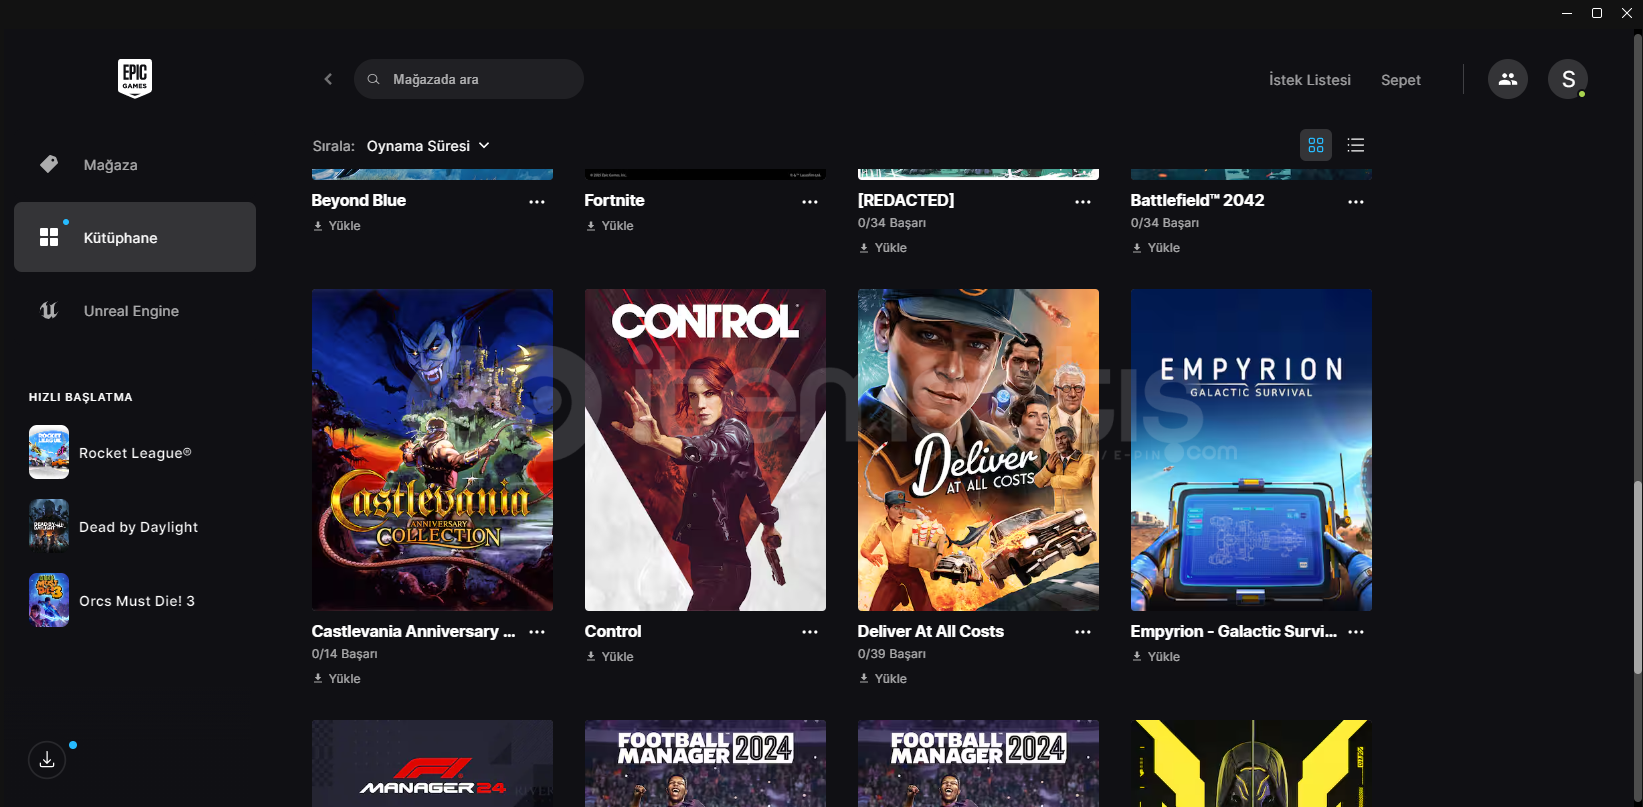Go to Kütüphane in sidebar
Viewport: 1643px width, 807px height.
point(135,237)
